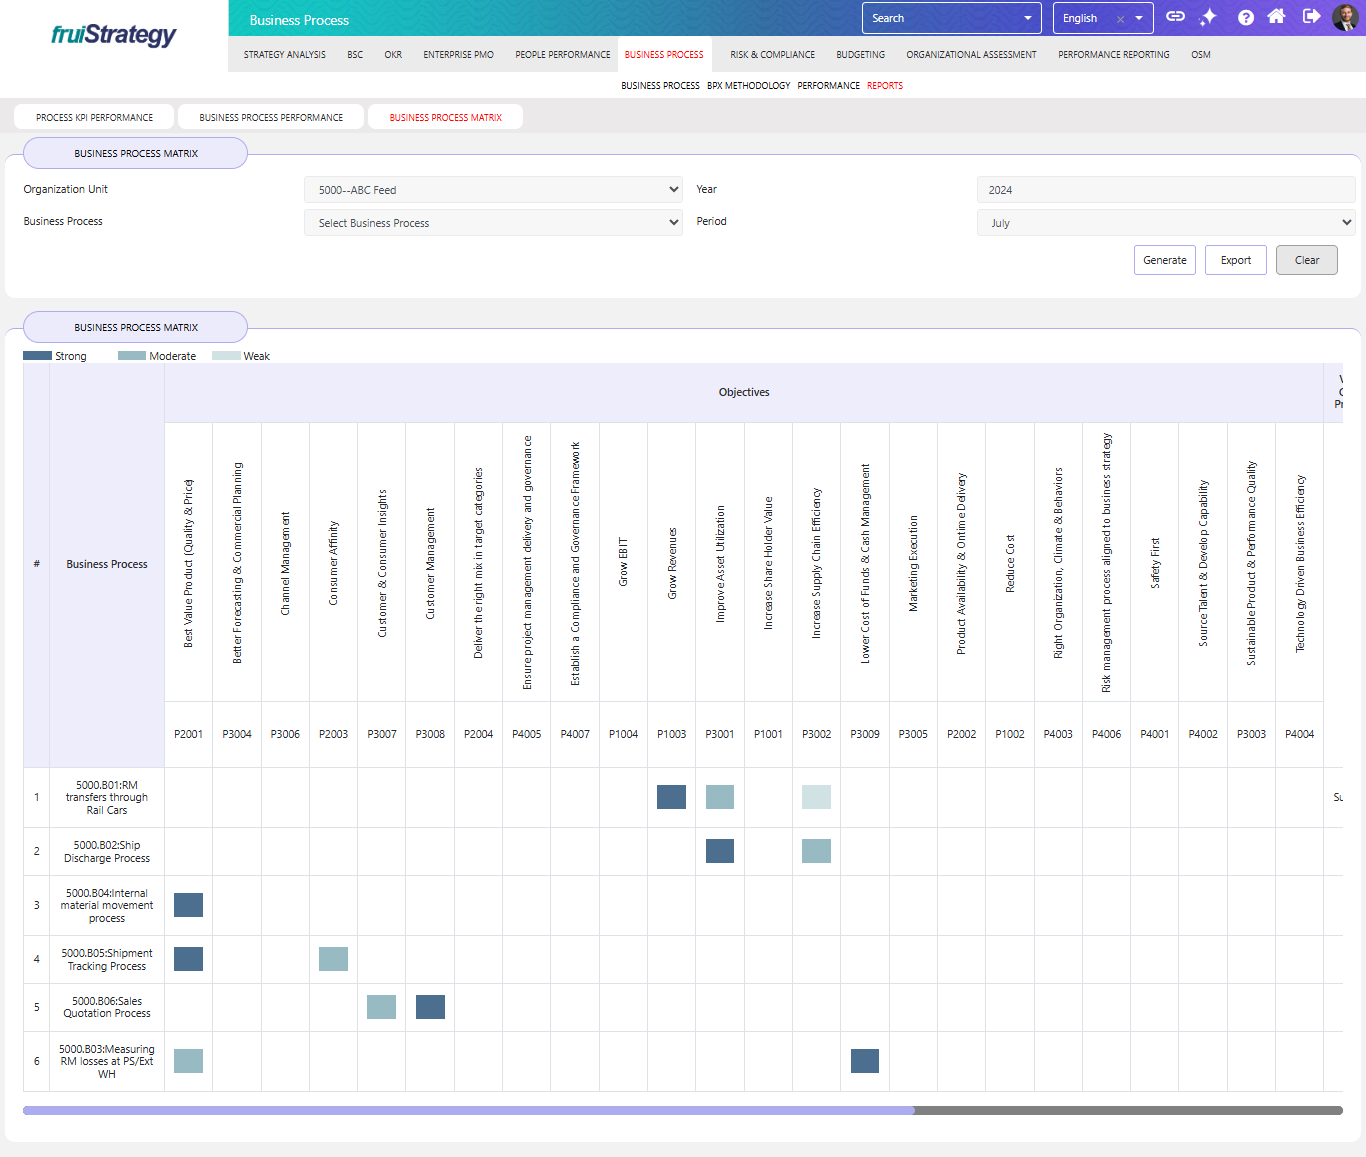Open the help question mark icon
Screen dimensions: 1366x1157
pyautogui.click(x=1245, y=17)
